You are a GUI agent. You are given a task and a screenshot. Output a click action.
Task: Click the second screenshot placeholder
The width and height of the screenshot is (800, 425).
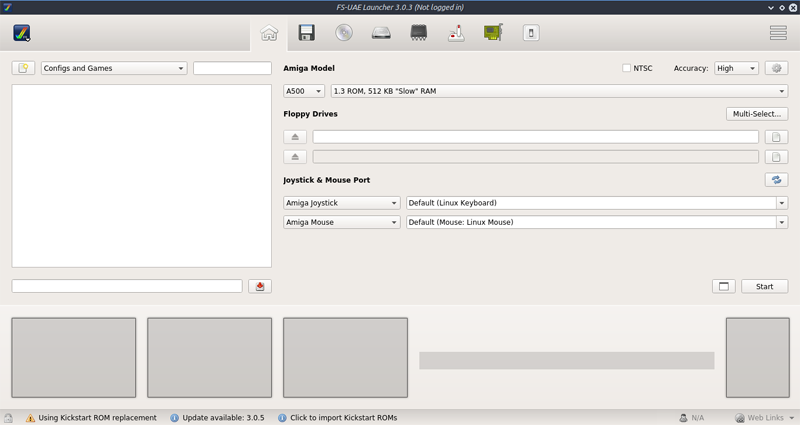(209, 358)
